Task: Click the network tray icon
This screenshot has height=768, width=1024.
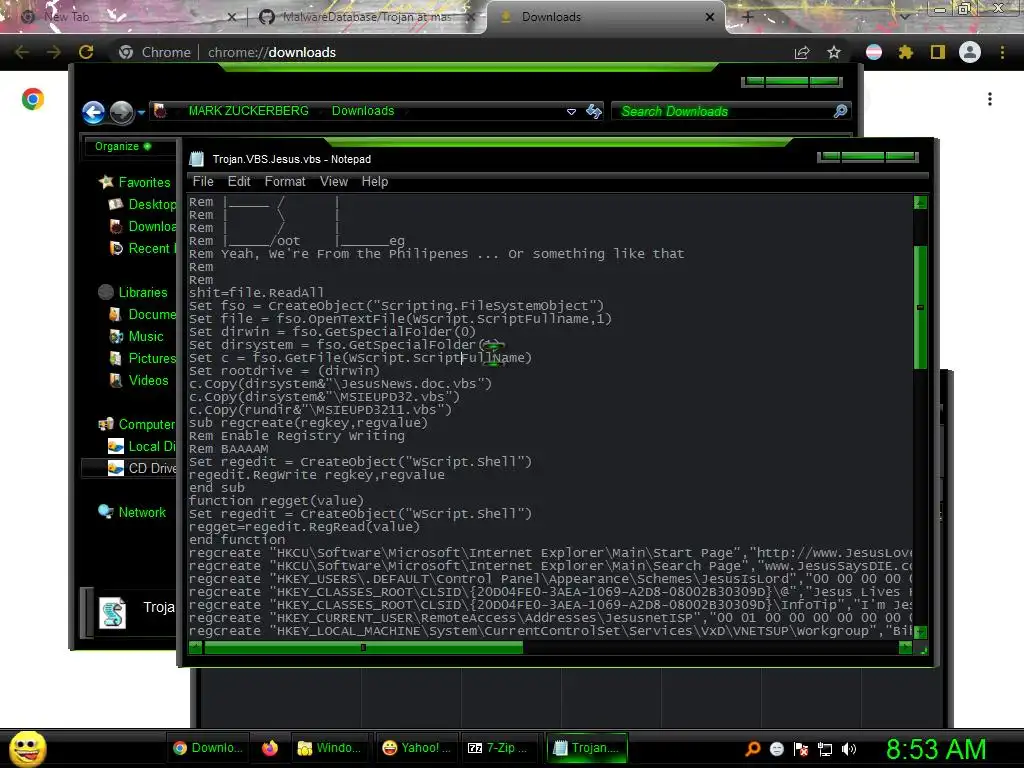Action: click(x=825, y=749)
